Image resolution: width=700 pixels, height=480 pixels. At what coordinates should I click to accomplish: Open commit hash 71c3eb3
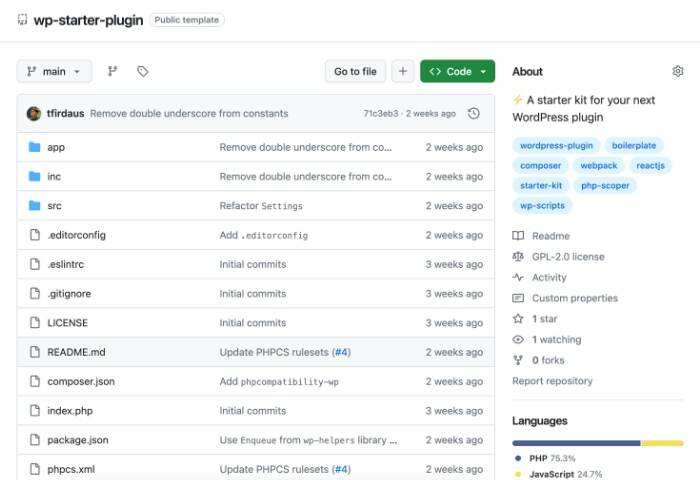pos(381,113)
